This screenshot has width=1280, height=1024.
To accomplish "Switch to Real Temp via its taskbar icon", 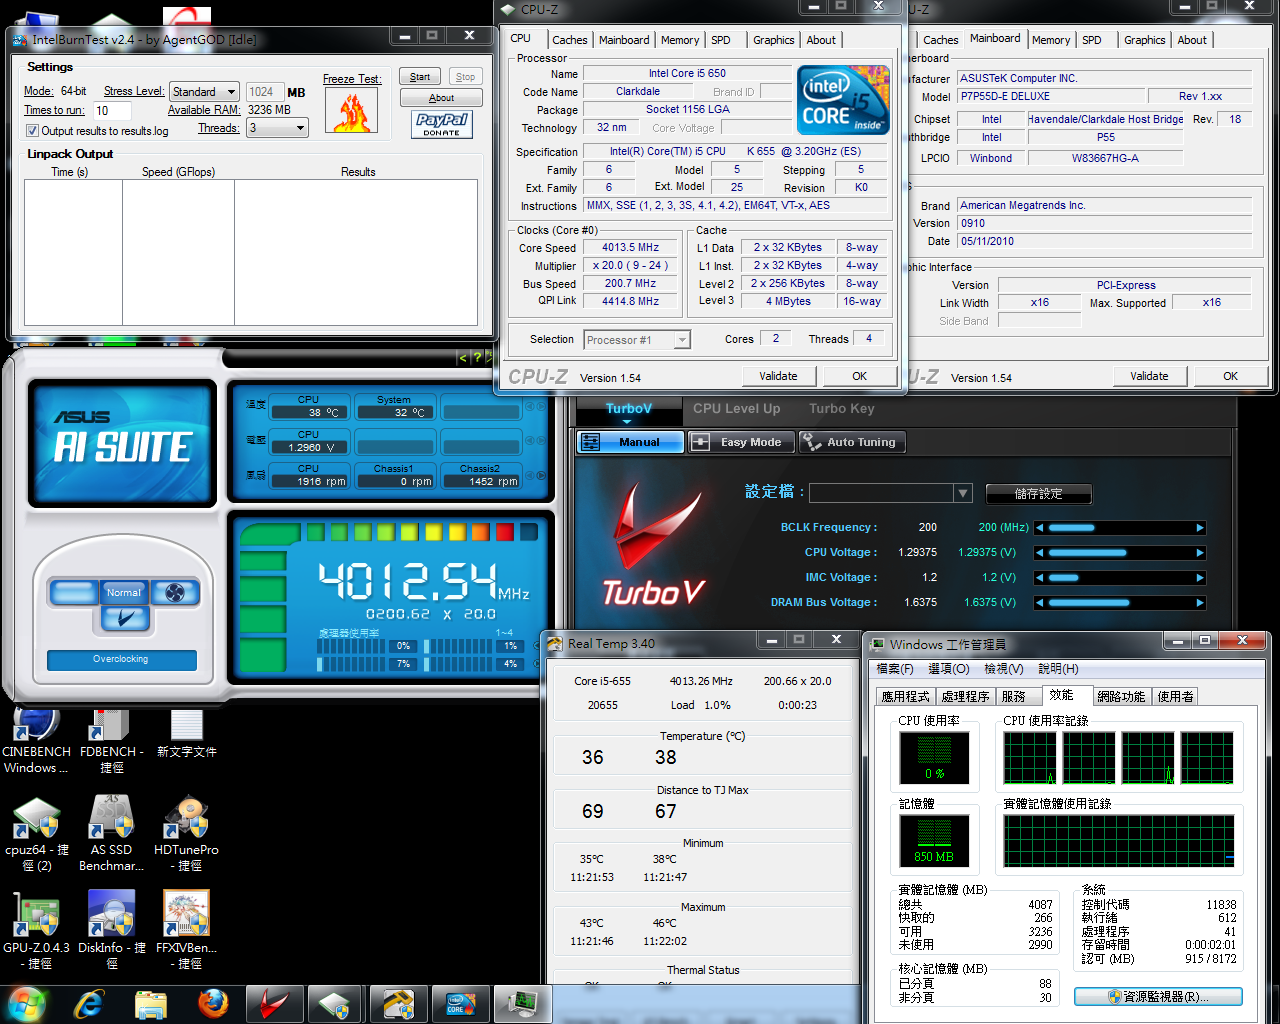I will (x=398, y=1004).
